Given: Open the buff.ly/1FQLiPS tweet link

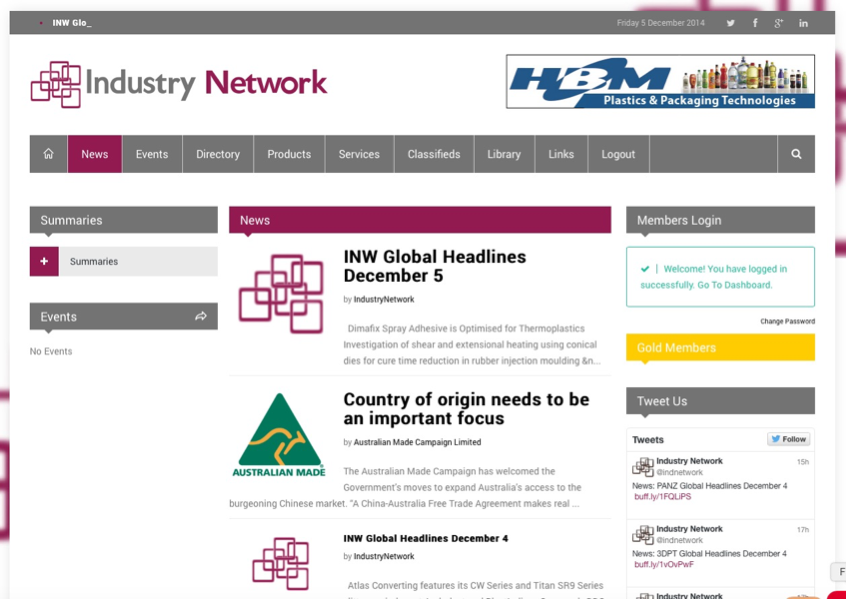Looking at the screenshot, I should pos(662,496).
